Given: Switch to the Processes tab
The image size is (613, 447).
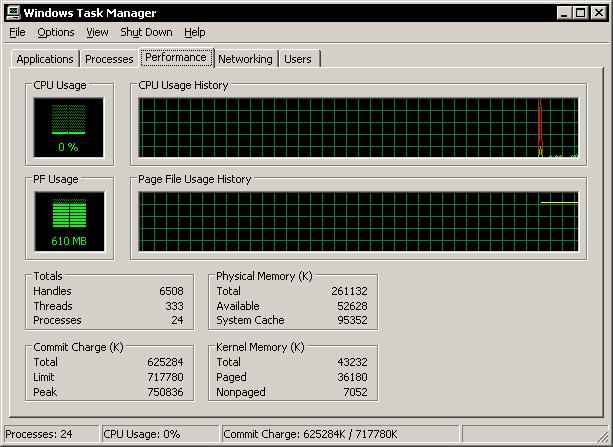Looking at the screenshot, I should (109, 59).
